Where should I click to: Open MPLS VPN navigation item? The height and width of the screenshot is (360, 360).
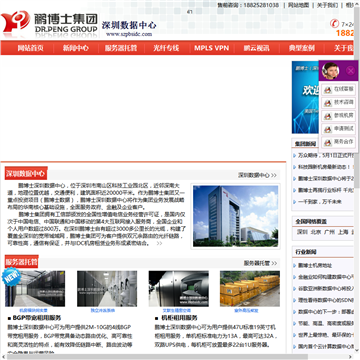212,48
